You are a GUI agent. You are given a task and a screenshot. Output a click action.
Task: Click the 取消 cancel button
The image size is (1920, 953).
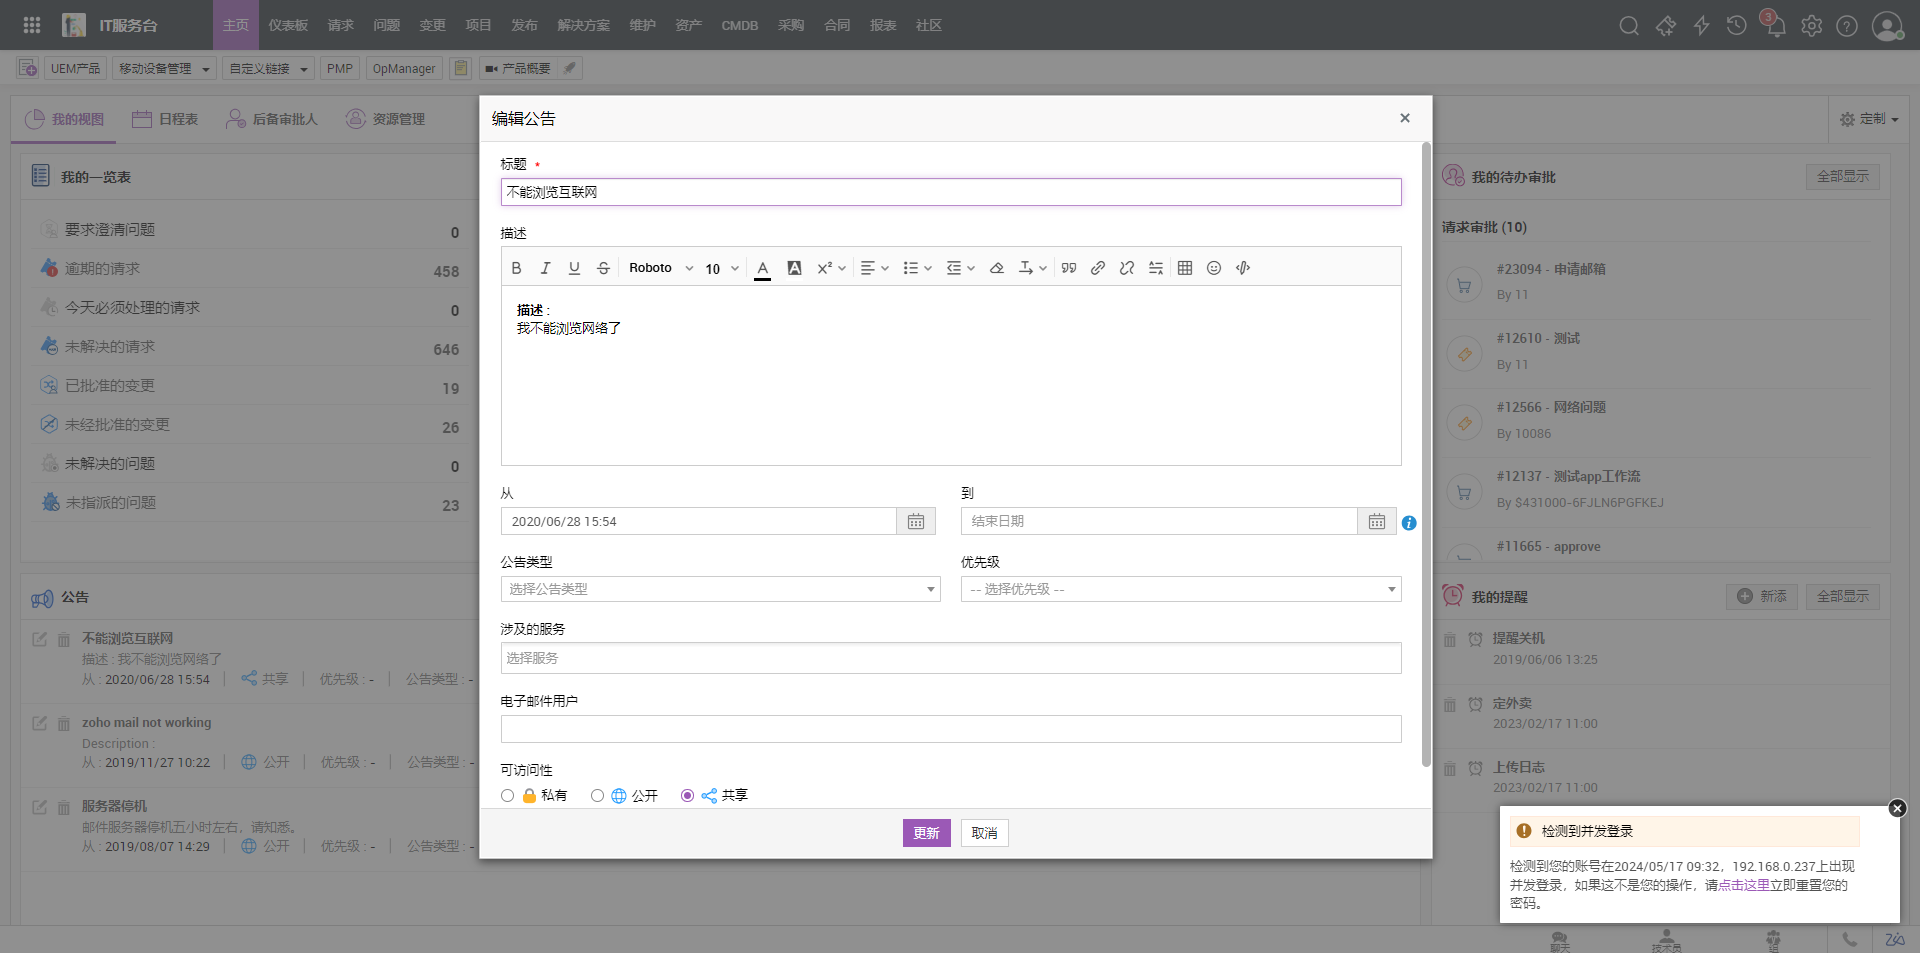pos(984,833)
